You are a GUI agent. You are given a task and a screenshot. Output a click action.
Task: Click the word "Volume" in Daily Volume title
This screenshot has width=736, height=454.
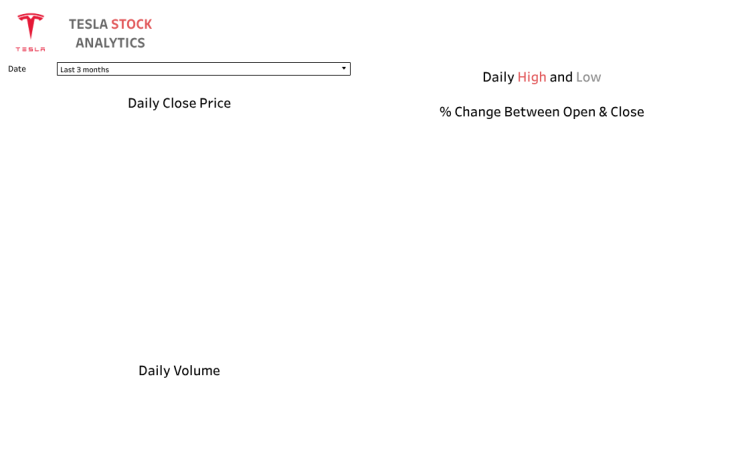pyautogui.click(x=196, y=370)
